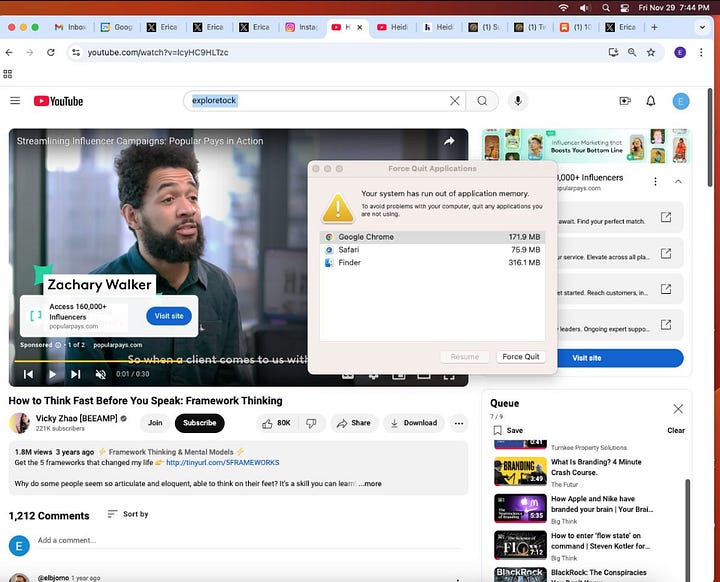
Task: Open Chrome profile avatar
Action: pos(680,52)
